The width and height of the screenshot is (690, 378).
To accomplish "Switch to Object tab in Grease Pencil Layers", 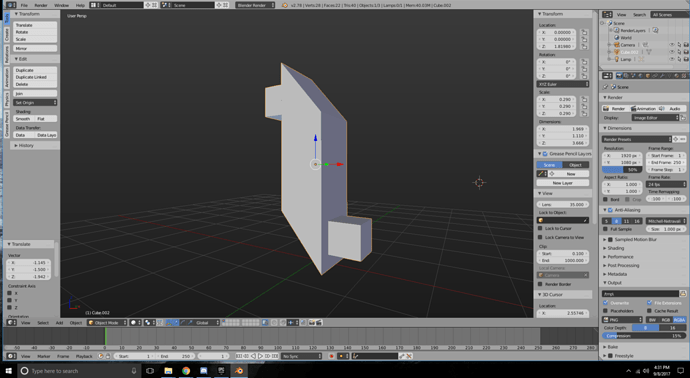I will click(x=575, y=165).
